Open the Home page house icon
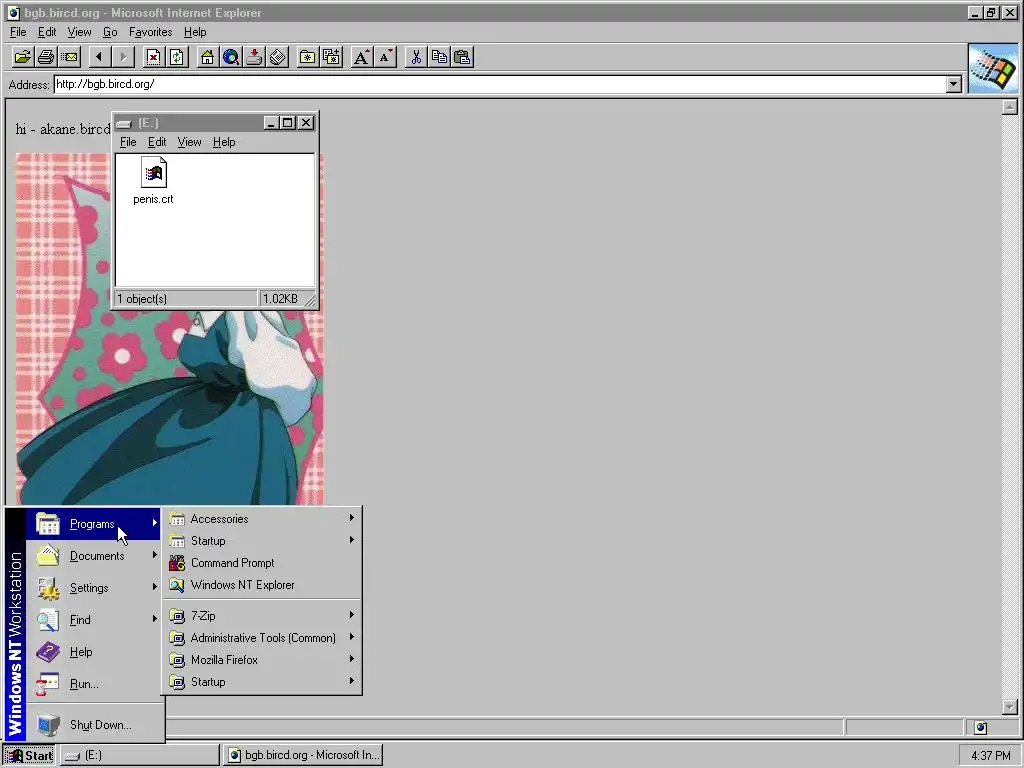Viewport: 1024px width, 768px height. click(x=207, y=57)
